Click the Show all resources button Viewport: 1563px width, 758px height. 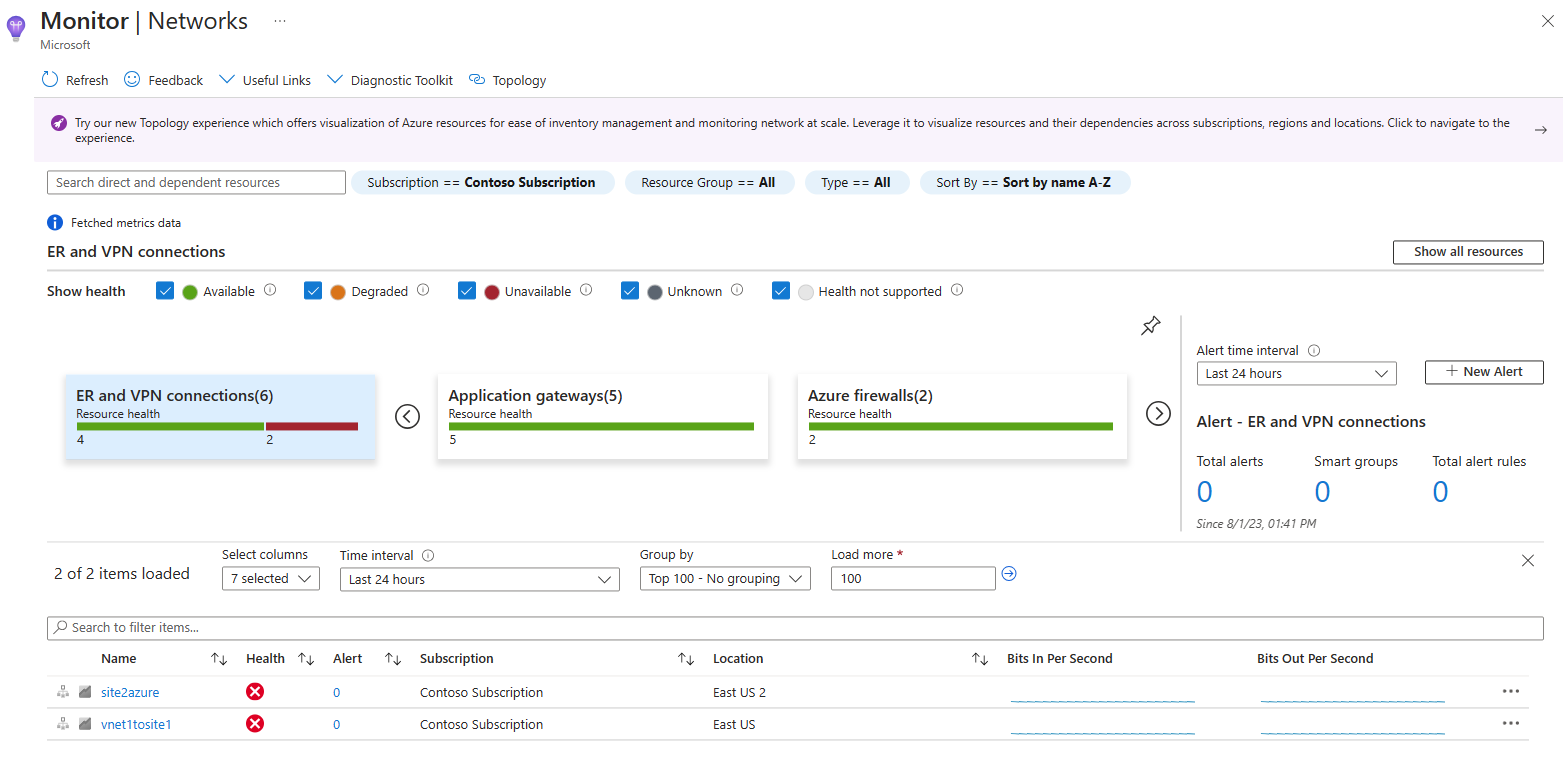coord(1468,252)
